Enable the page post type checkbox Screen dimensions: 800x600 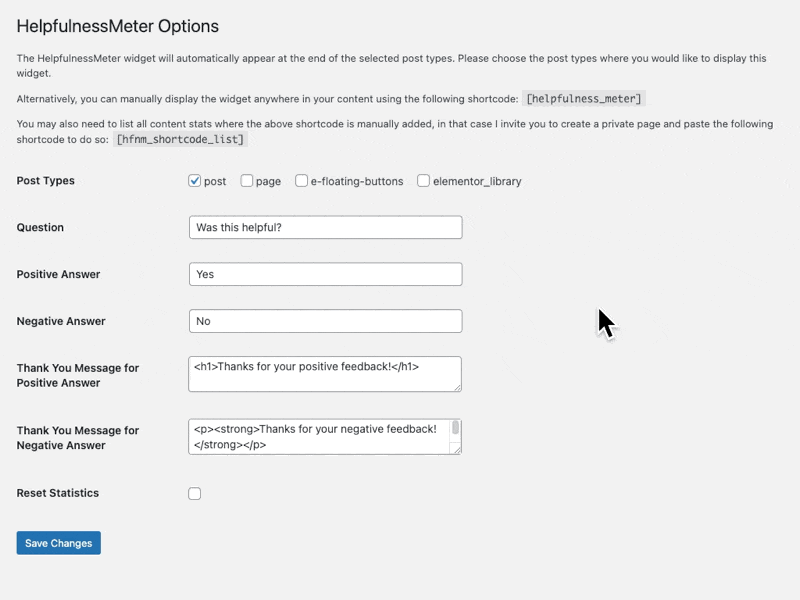pos(246,181)
